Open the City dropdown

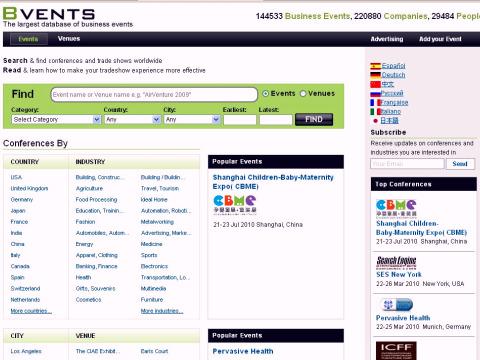click(x=192, y=119)
